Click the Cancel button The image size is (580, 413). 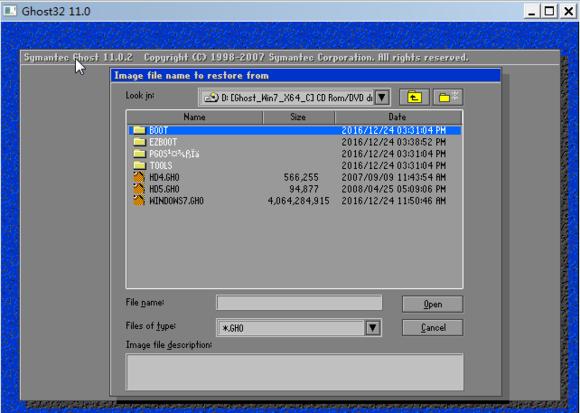coord(432,328)
